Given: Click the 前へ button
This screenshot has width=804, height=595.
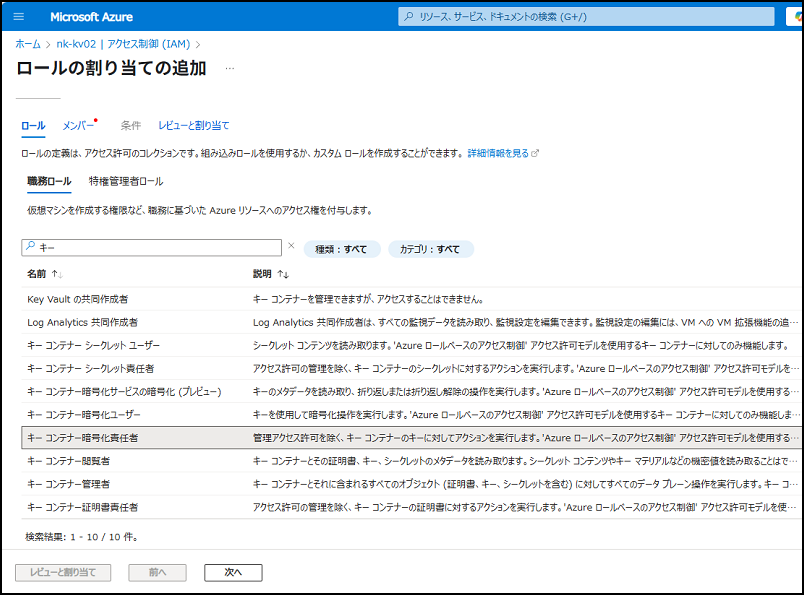Looking at the screenshot, I should coord(157,572).
